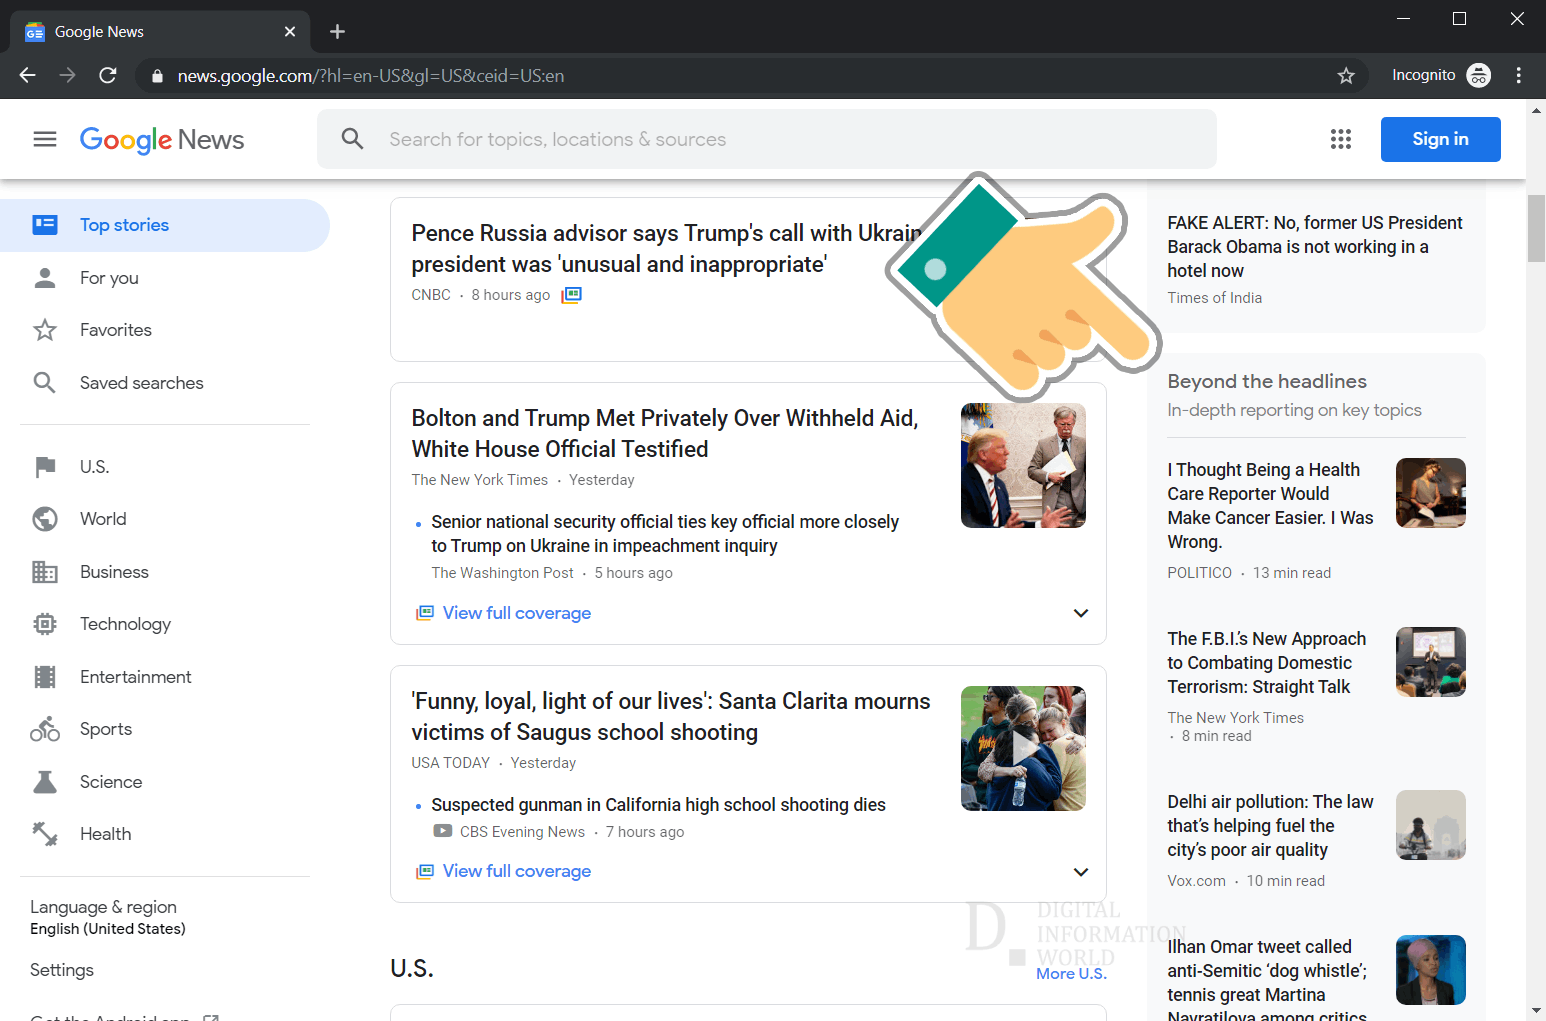This screenshot has width=1546, height=1021.
Task: Click the Sports bicycle icon
Action: (x=45, y=729)
